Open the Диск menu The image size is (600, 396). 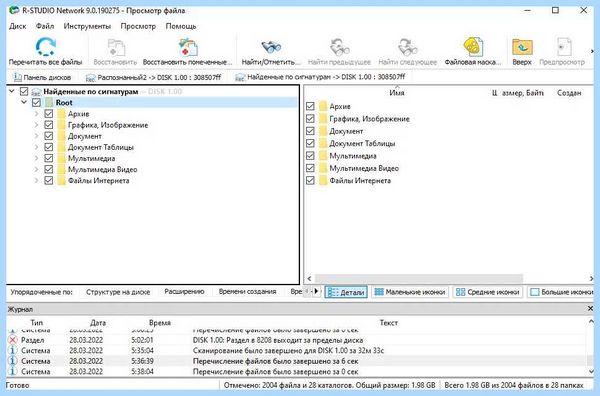(18, 26)
